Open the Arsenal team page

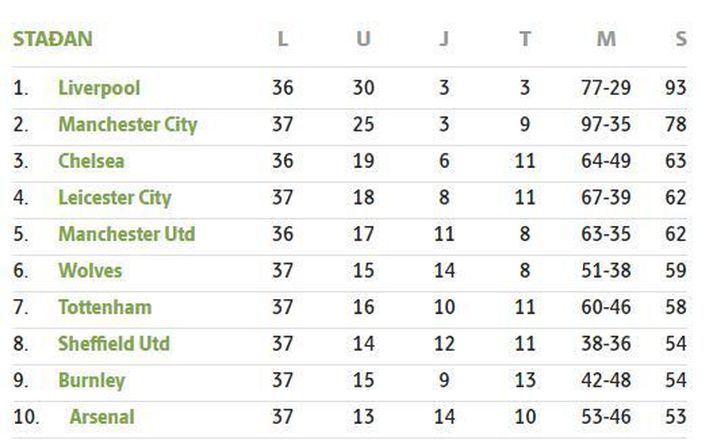[x=102, y=417]
